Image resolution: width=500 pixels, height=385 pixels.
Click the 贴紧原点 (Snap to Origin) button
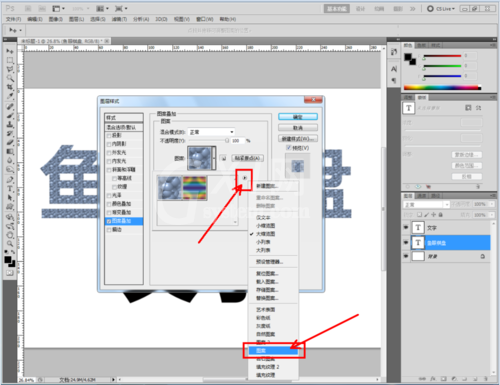click(247, 158)
